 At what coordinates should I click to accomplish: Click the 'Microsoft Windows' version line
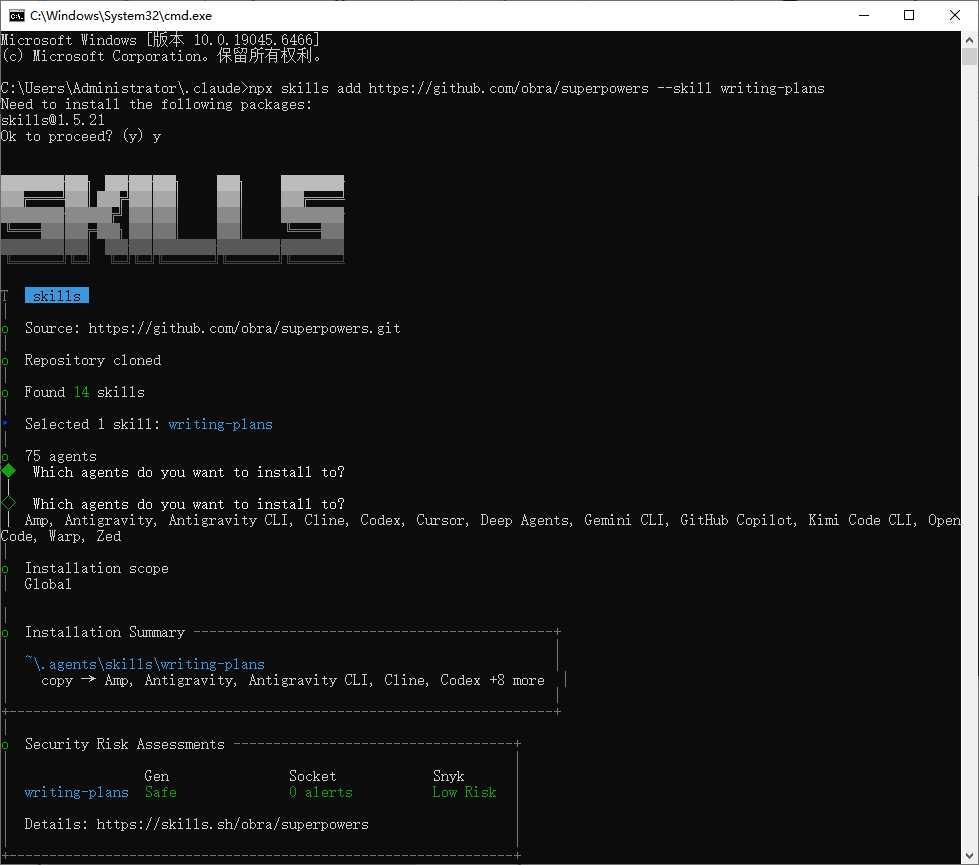pos(160,40)
